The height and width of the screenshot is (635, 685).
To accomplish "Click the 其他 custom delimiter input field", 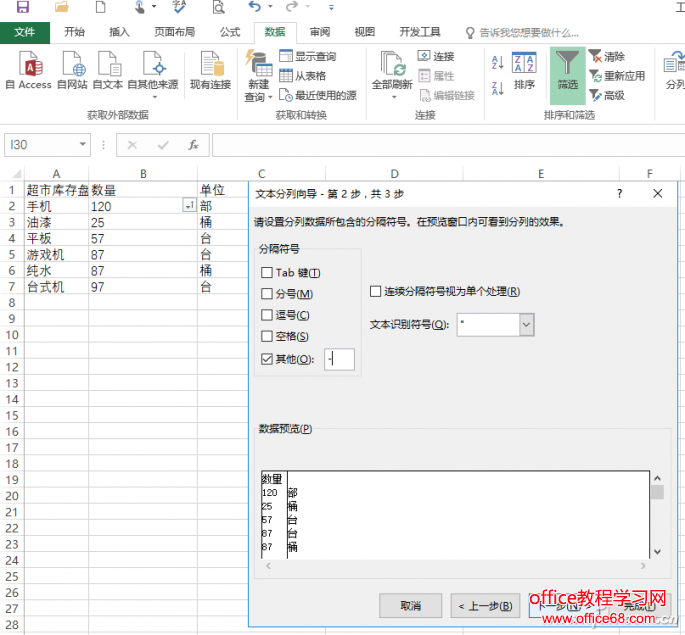I will pyautogui.click(x=339, y=358).
